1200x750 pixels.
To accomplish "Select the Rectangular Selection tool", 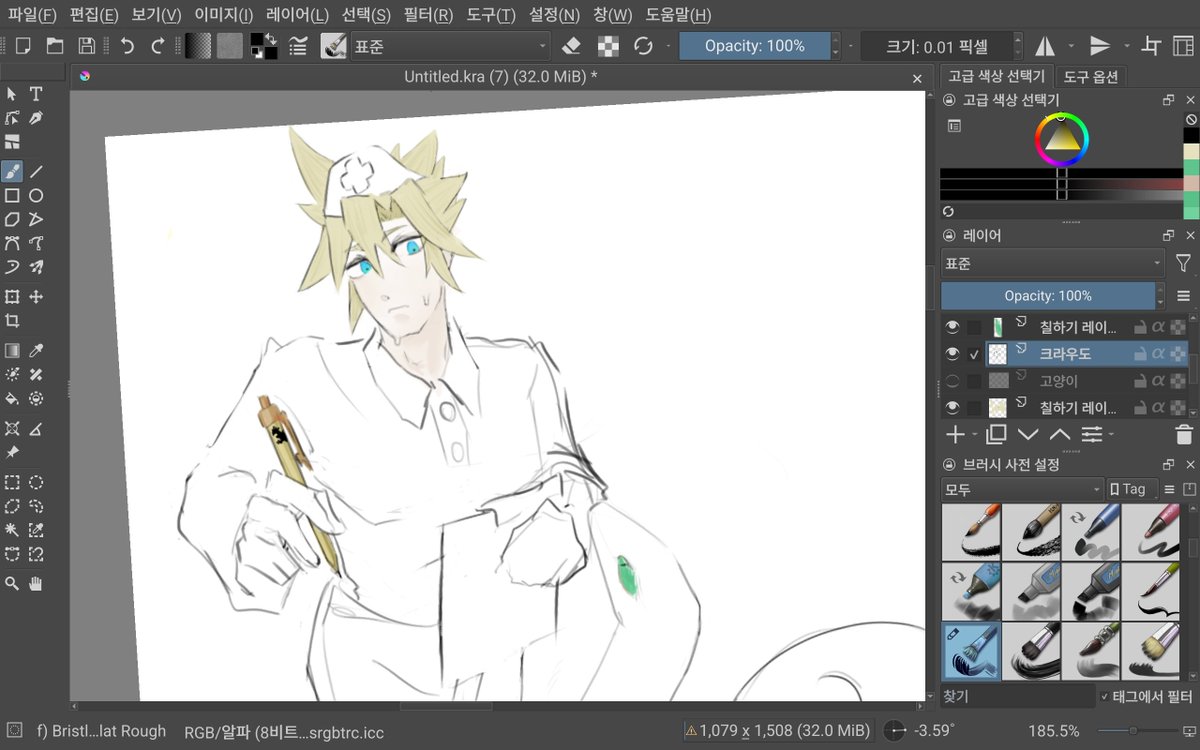I will [x=12, y=482].
